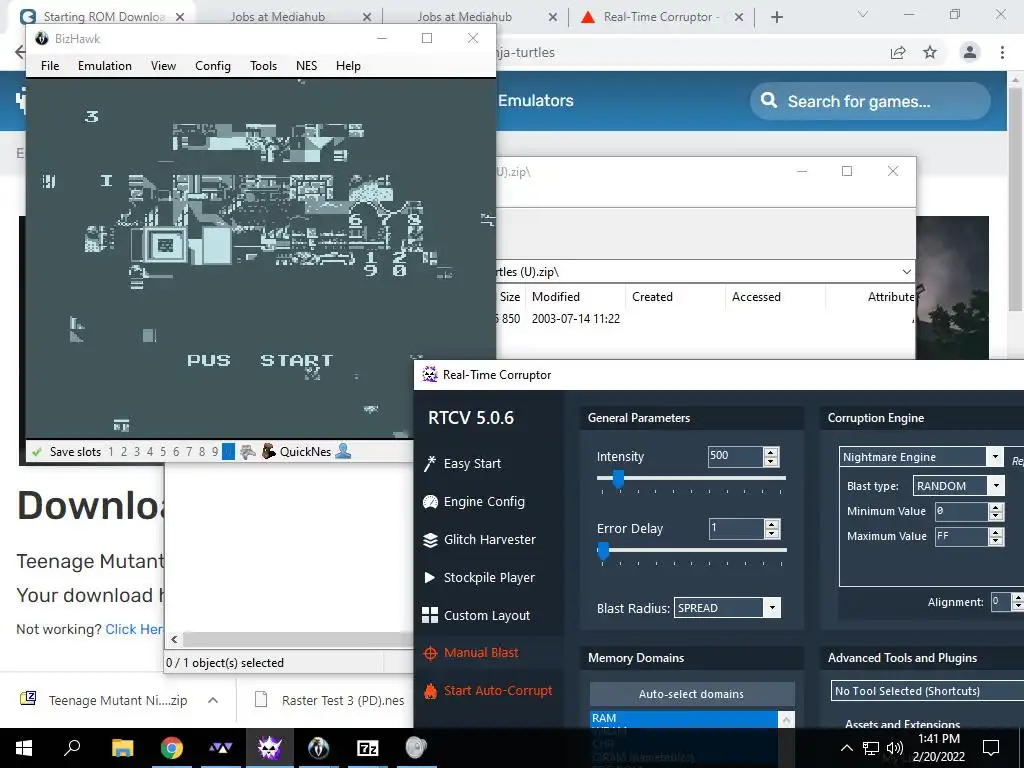Click the Maximum Value field
This screenshot has width=1024, height=768.
(961, 536)
